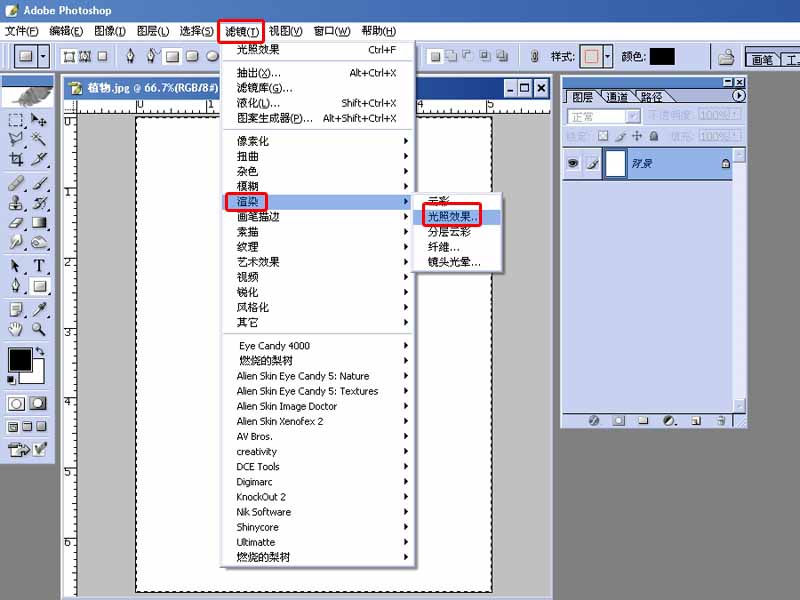Open the Layers palette flyout menu arrow
800x600 pixels.
click(x=739, y=96)
